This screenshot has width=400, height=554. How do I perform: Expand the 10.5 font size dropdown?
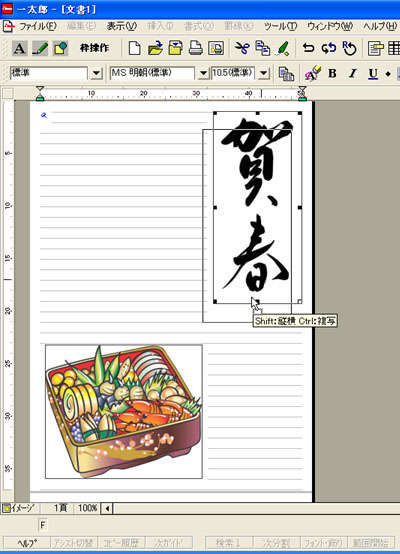coord(264,73)
